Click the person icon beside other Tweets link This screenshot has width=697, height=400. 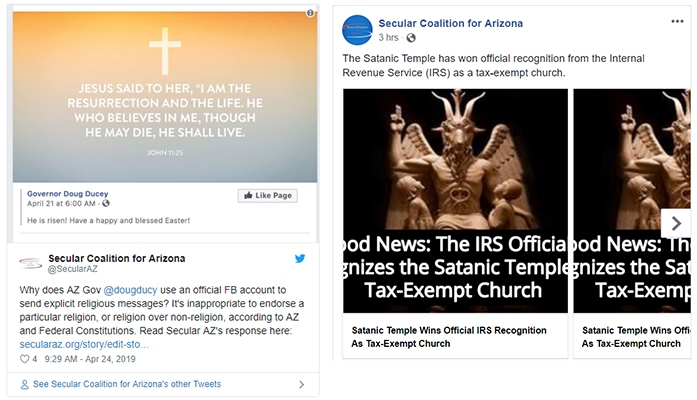click(x=25, y=384)
